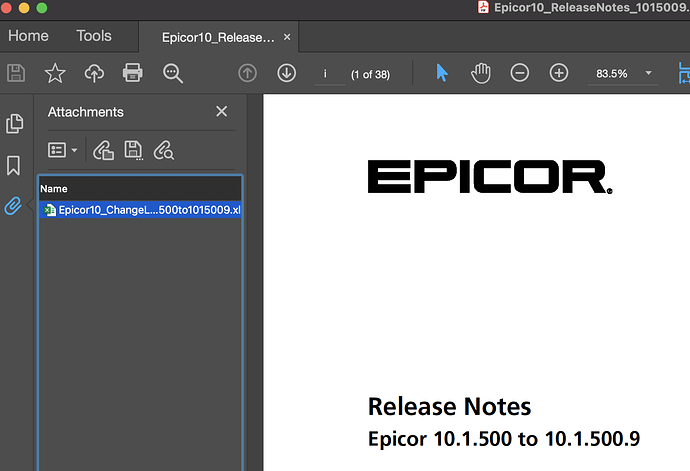Open attachment in native application

(103, 150)
